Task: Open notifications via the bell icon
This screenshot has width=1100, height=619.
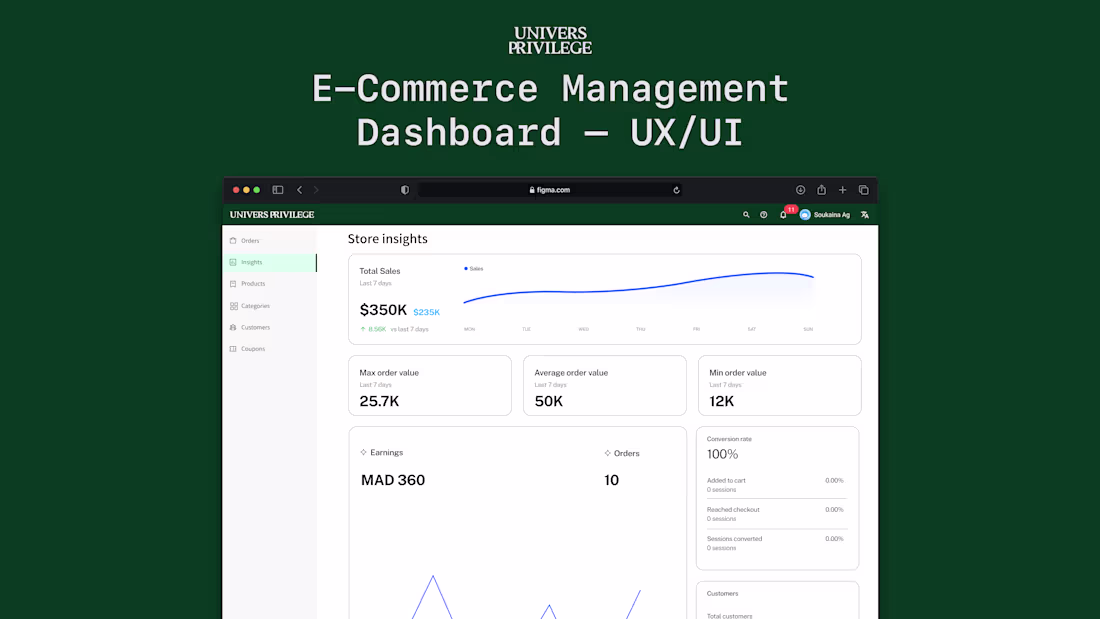Action: pos(783,214)
